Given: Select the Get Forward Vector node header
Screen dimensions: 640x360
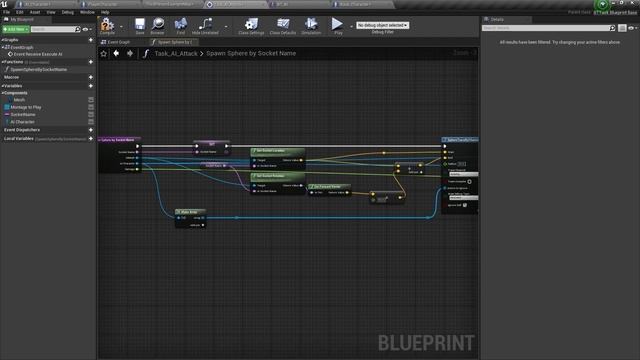Looking at the screenshot, I should click(x=329, y=187).
